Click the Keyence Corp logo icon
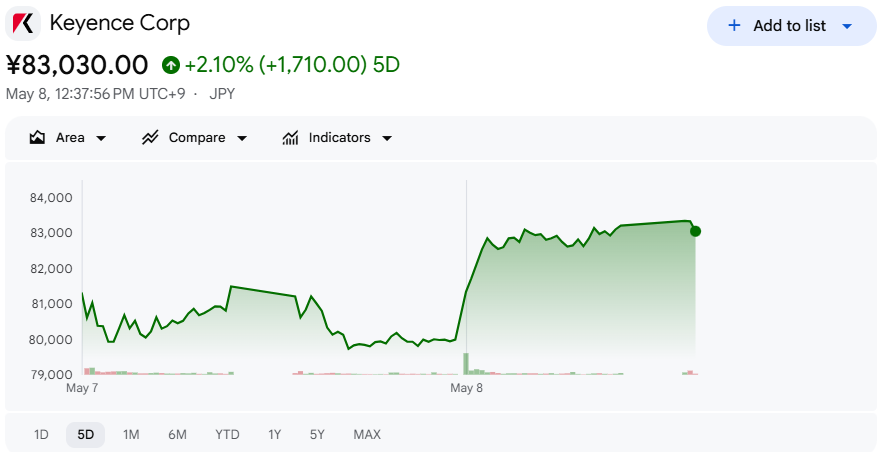The width and height of the screenshot is (887, 452). tap(23, 24)
